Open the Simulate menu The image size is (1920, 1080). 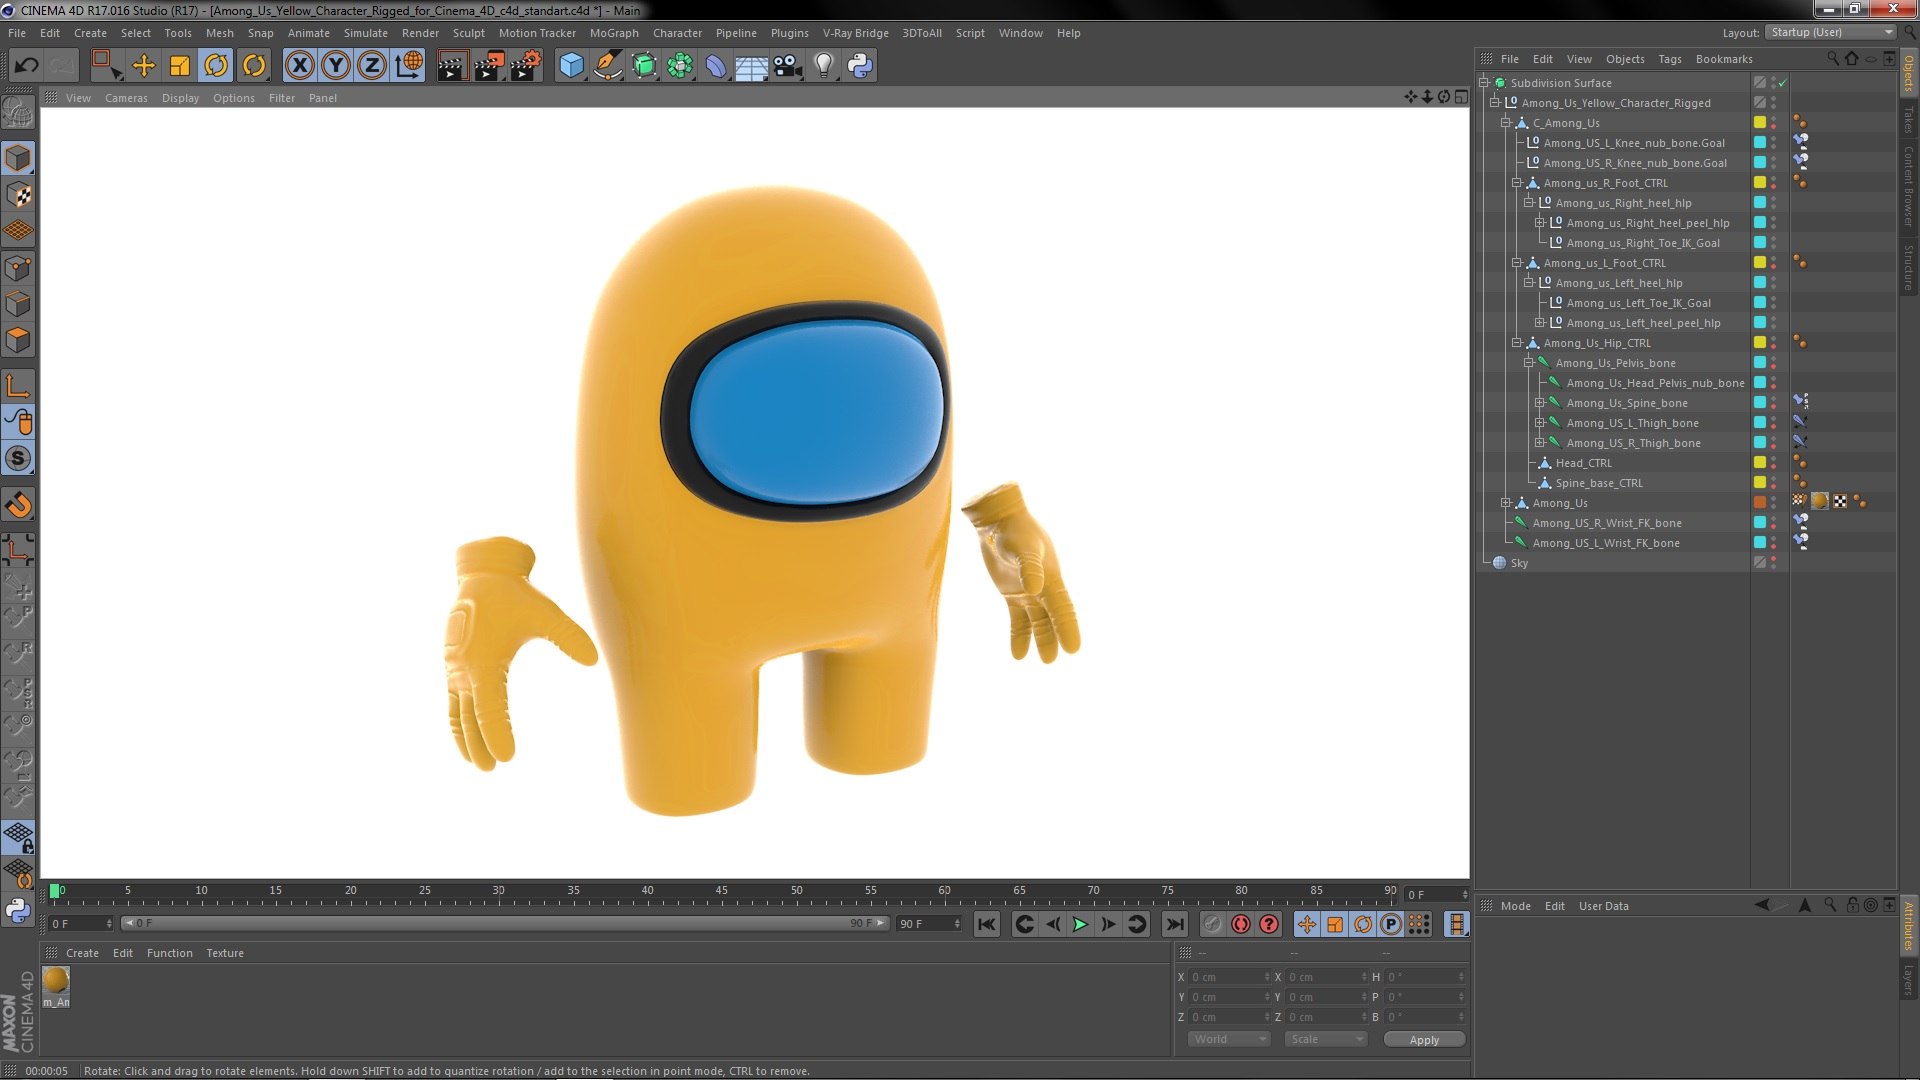point(366,33)
